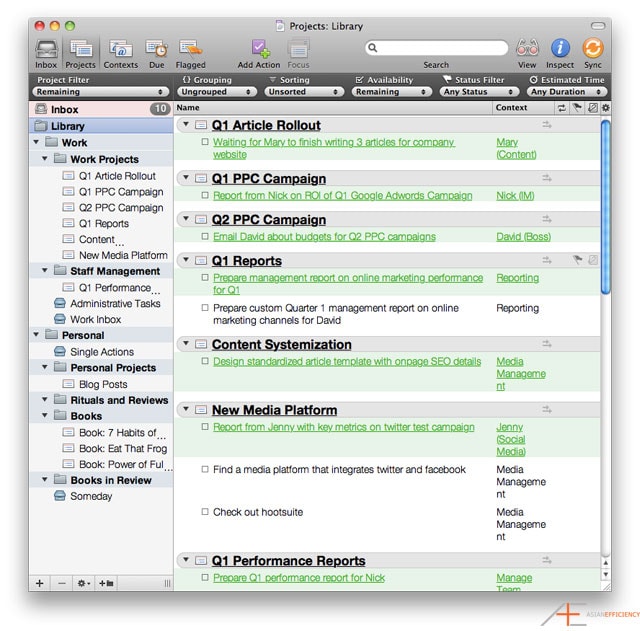Check off Report from Nick on ROI task
Viewport: 640px width, 631px height.
tap(205, 195)
